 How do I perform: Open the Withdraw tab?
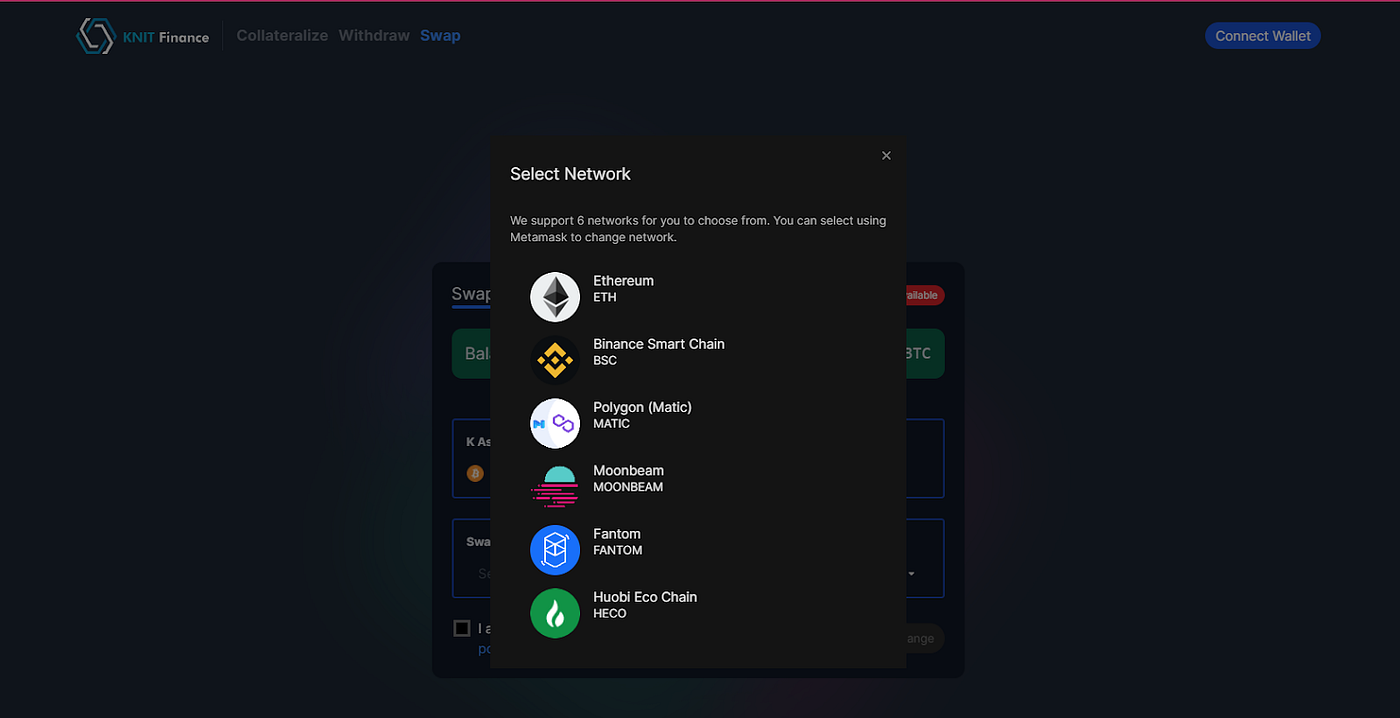coord(374,35)
